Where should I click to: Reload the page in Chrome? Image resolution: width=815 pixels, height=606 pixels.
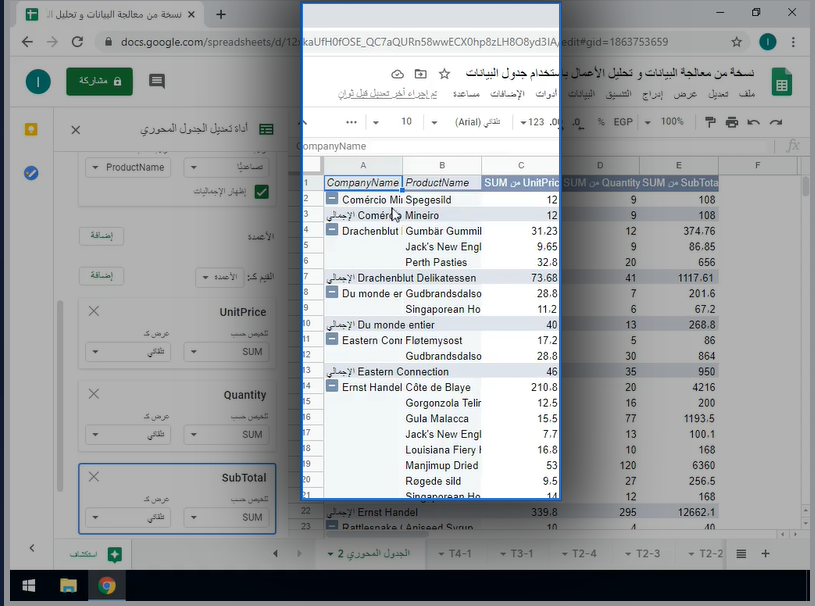pyautogui.click(x=77, y=42)
